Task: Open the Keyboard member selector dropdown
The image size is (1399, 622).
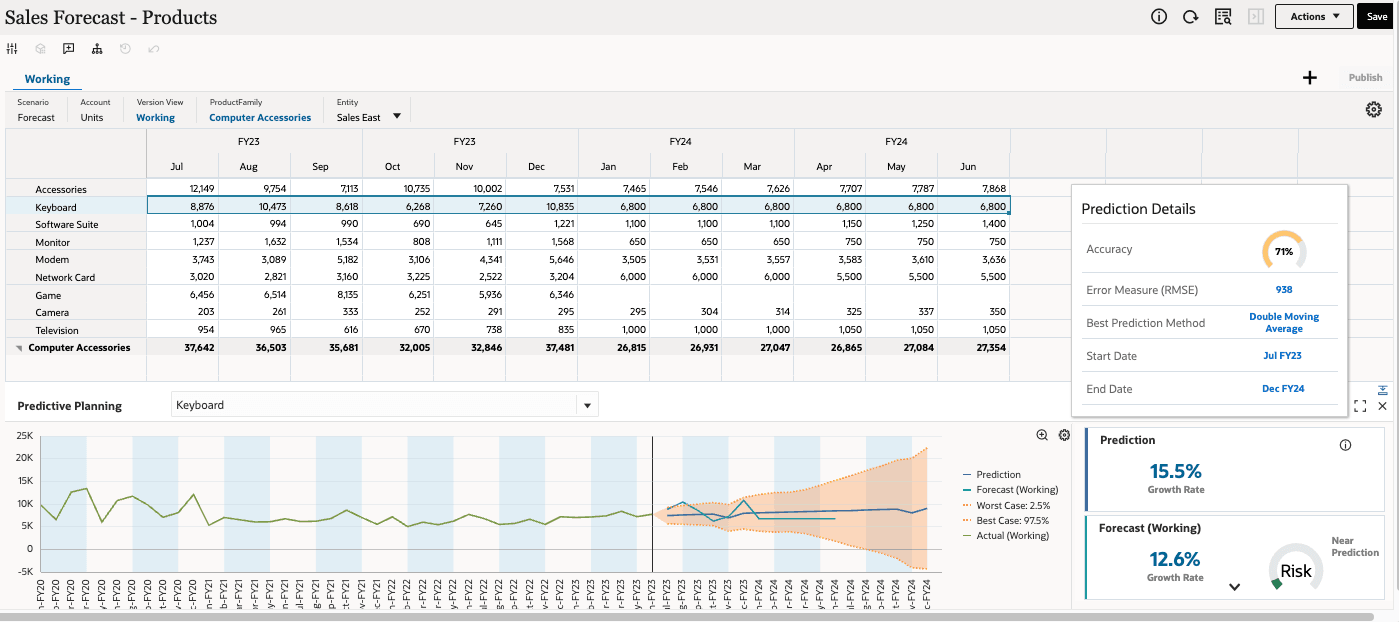Action: point(587,404)
